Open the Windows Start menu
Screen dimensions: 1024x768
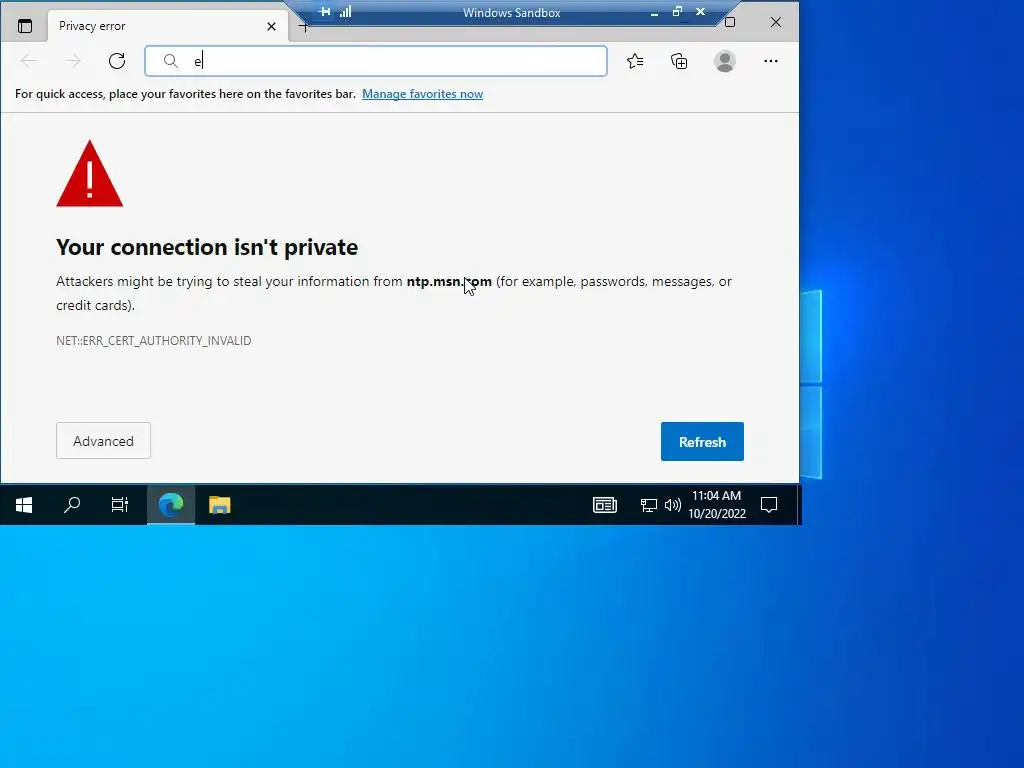click(x=24, y=505)
